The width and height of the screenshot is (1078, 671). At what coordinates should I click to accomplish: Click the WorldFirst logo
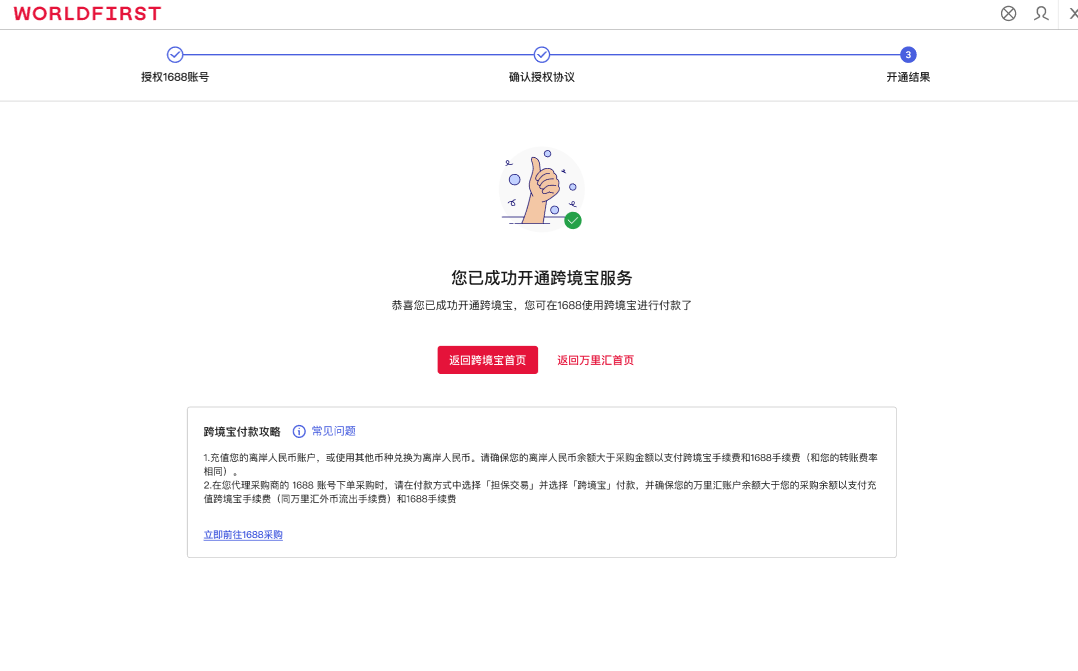(x=87, y=14)
